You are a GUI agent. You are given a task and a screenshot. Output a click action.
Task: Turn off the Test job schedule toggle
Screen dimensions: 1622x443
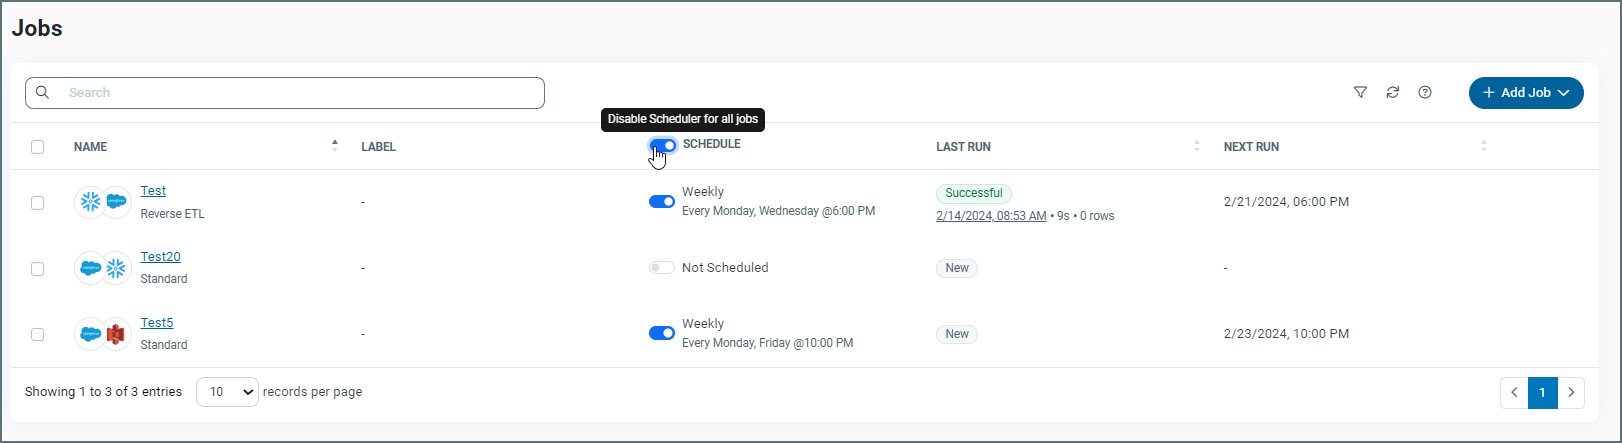pyautogui.click(x=662, y=202)
